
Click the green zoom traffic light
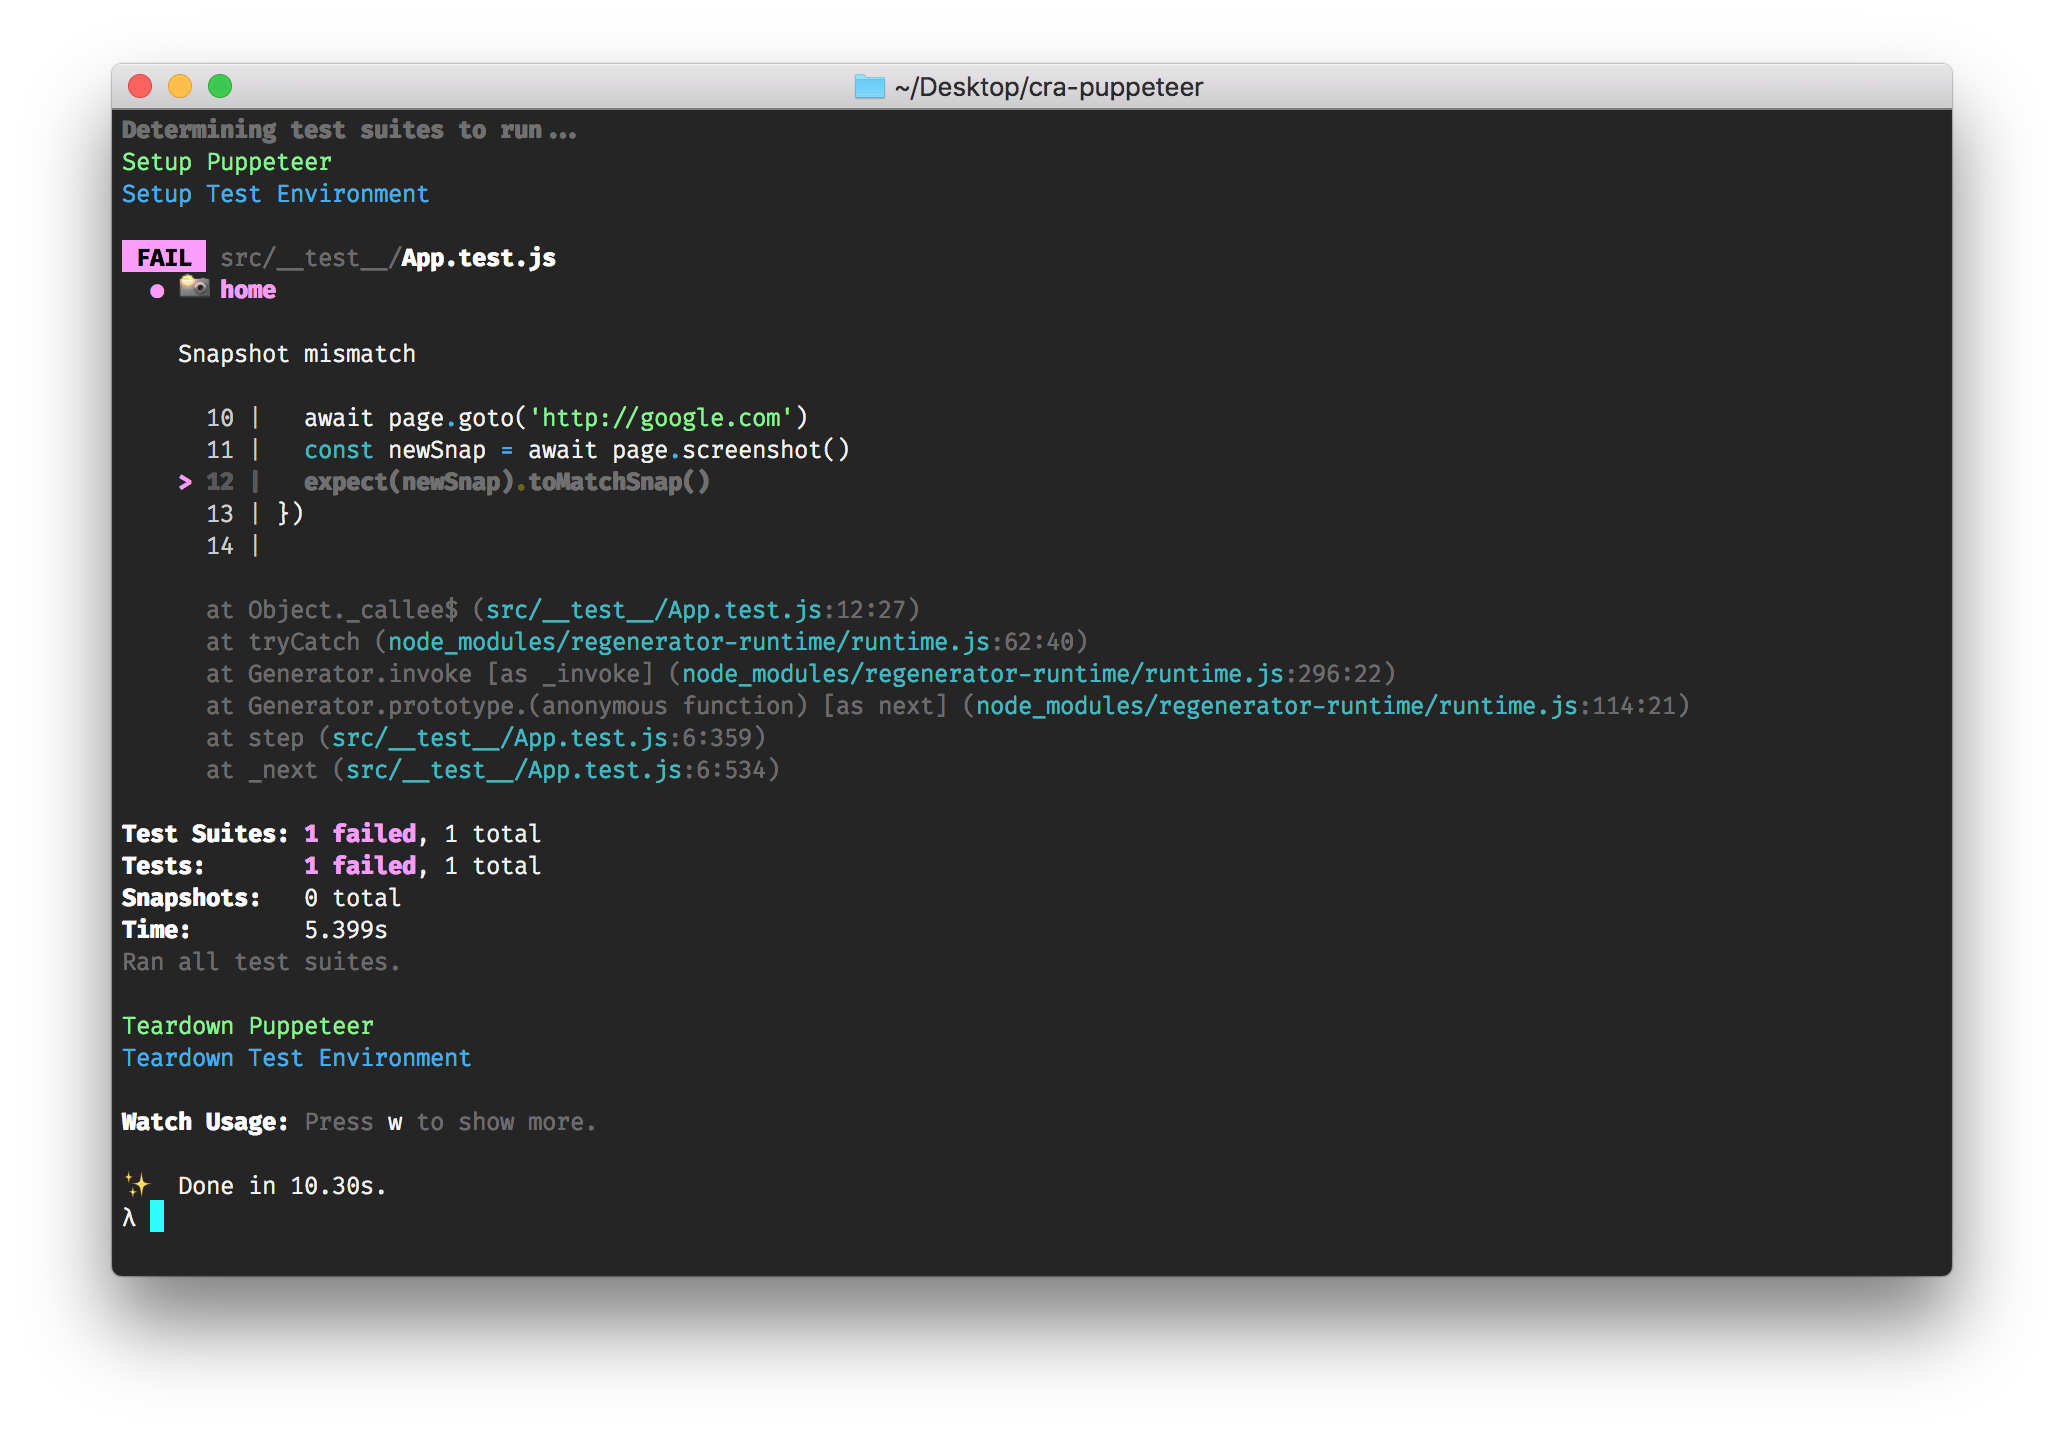tap(219, 87)
